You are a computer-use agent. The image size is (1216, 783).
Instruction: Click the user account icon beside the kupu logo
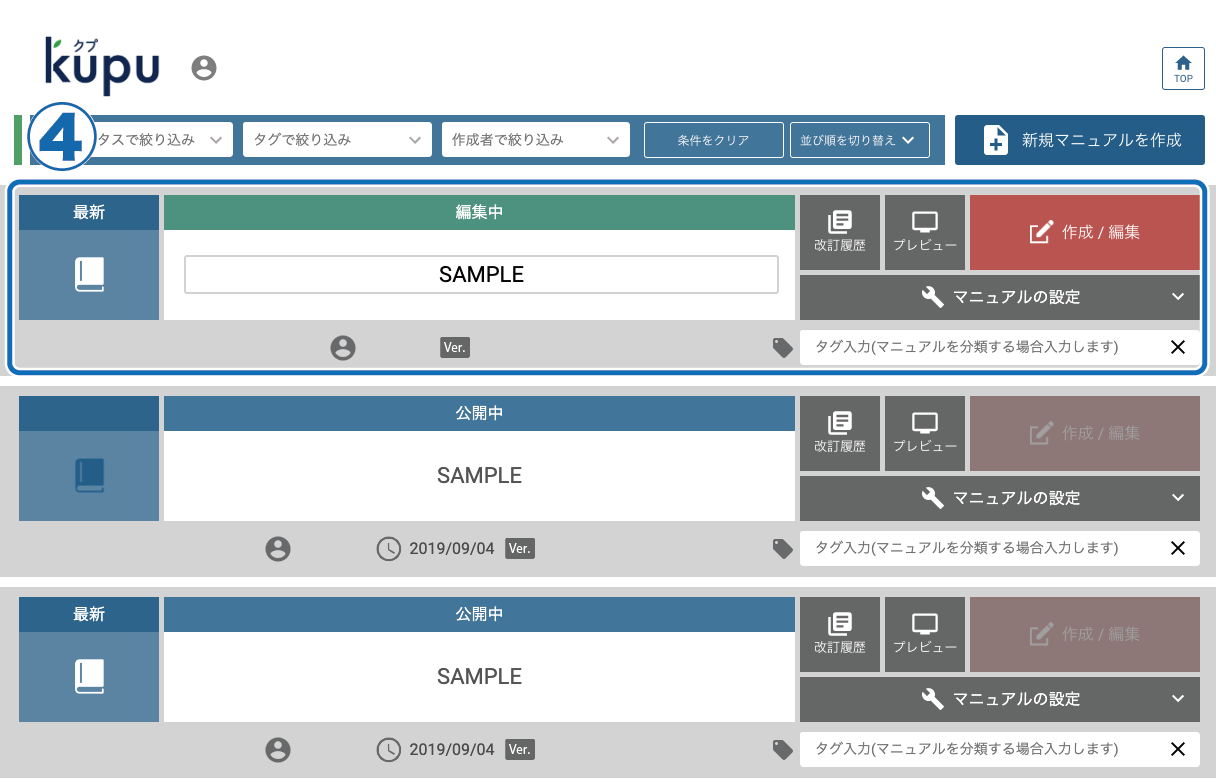coord(204,68)
